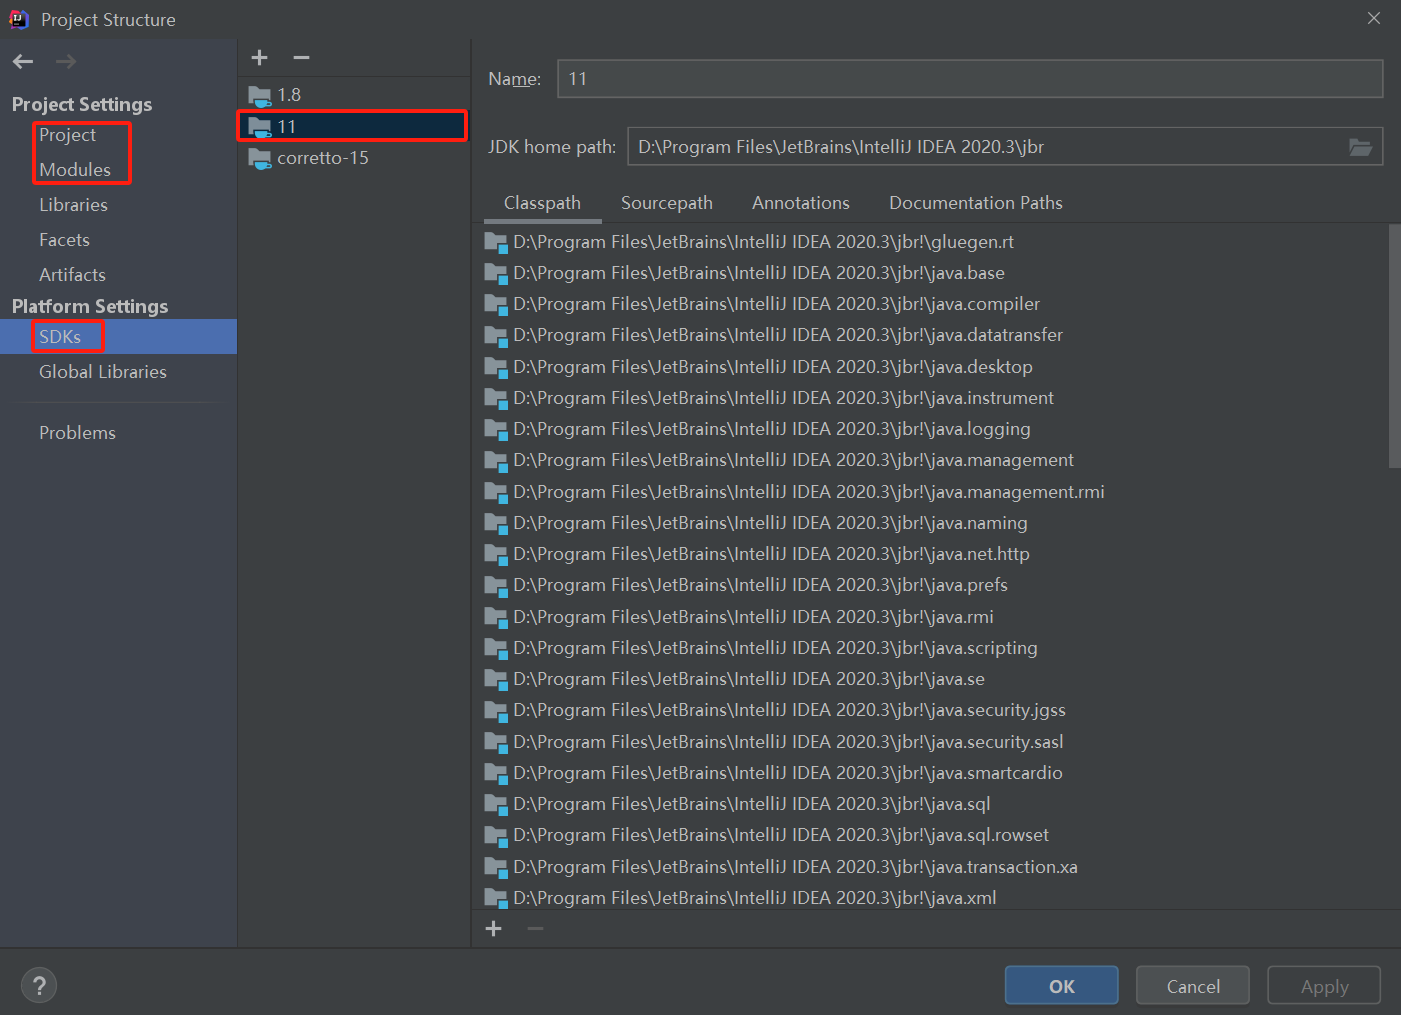Add a new SDK with plus icon

260,58
